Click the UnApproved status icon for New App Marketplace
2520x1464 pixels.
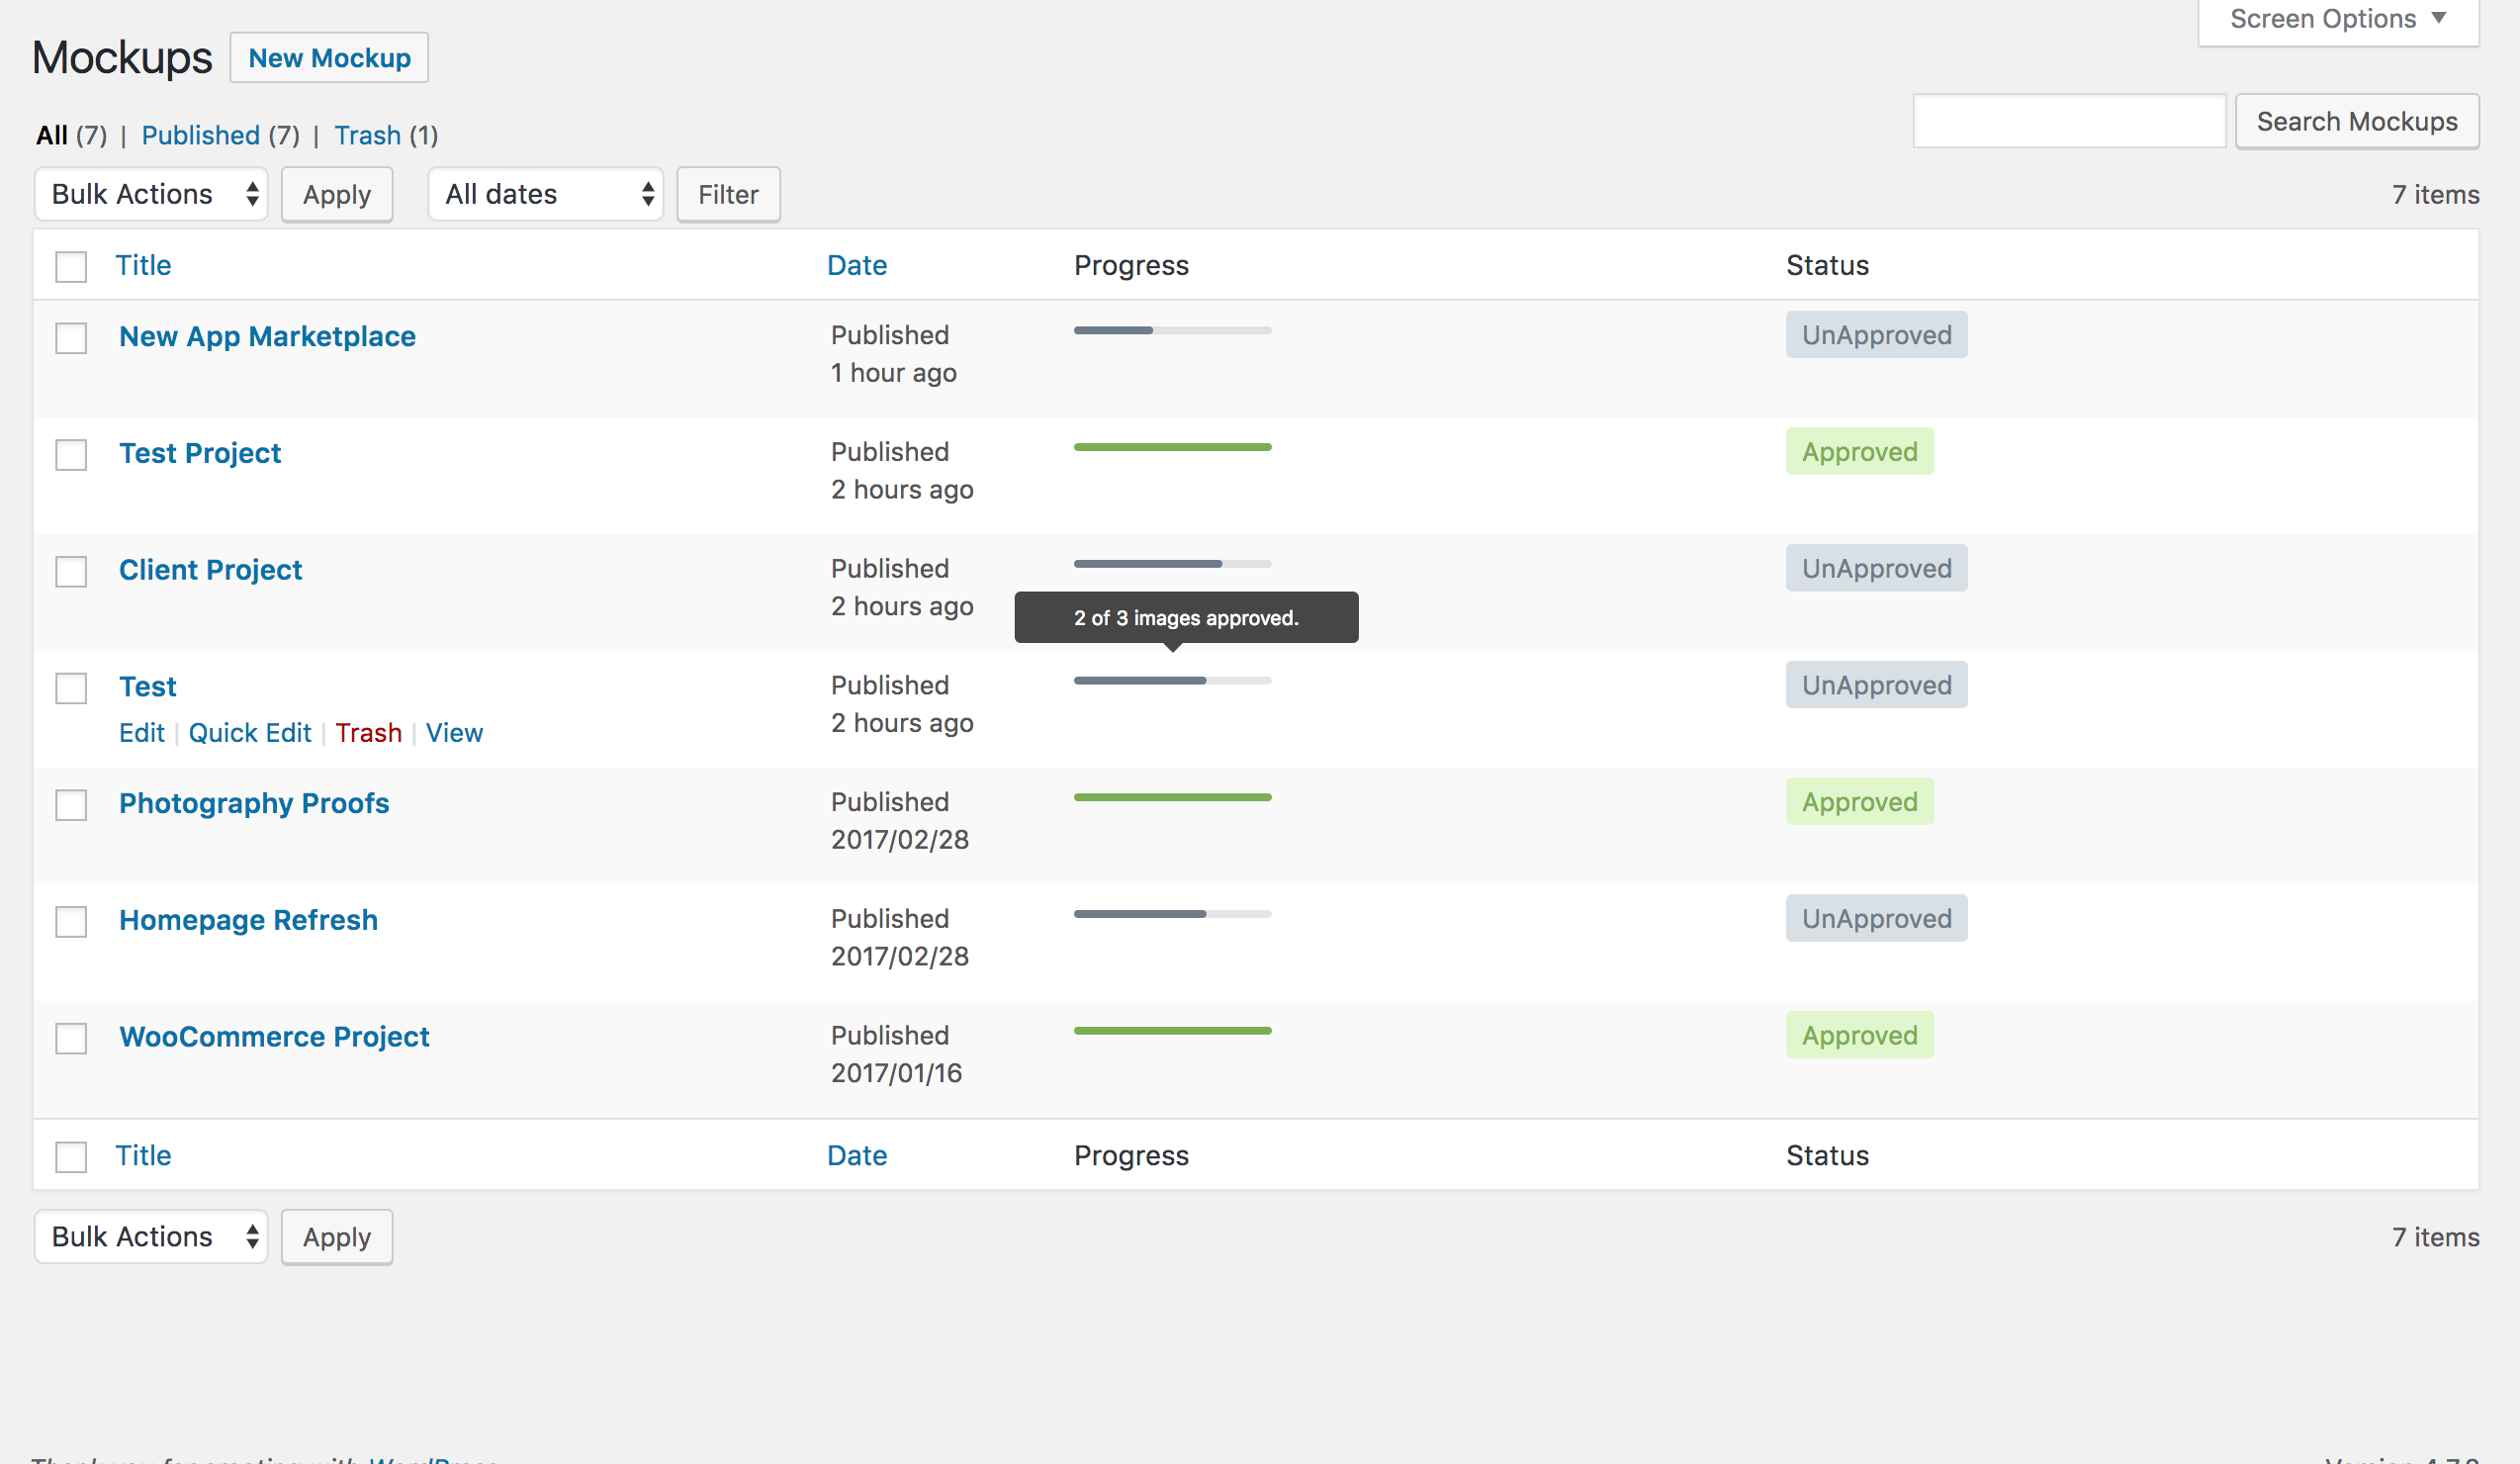[1877, 334]
